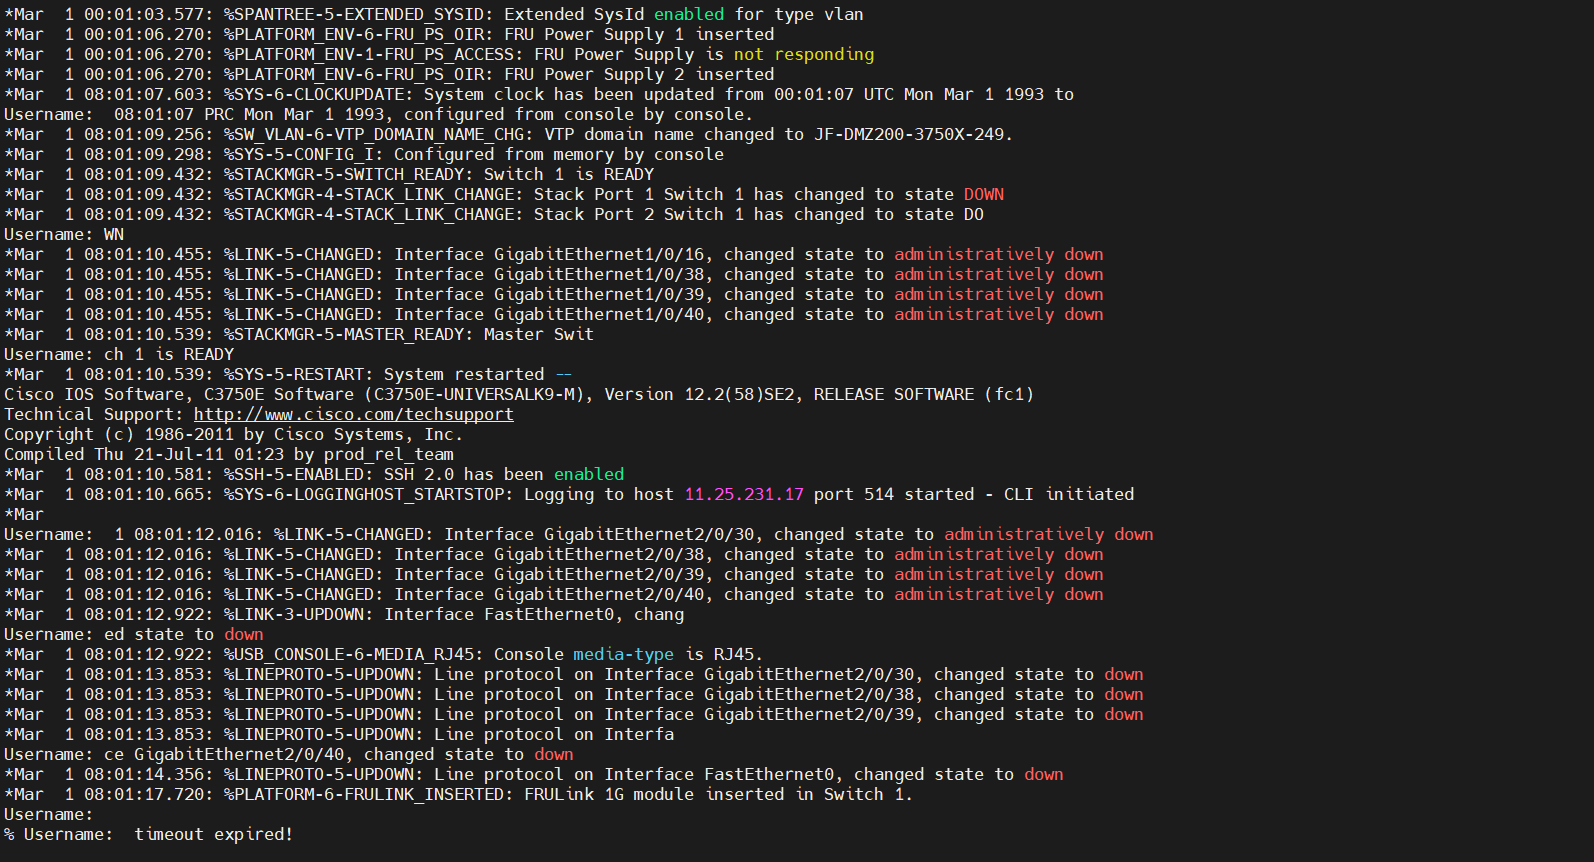Click 'FRU Power Supply 2 inserted' text
The width and height of the screenshot is (1594, 862).
click(x=638, y=74)
